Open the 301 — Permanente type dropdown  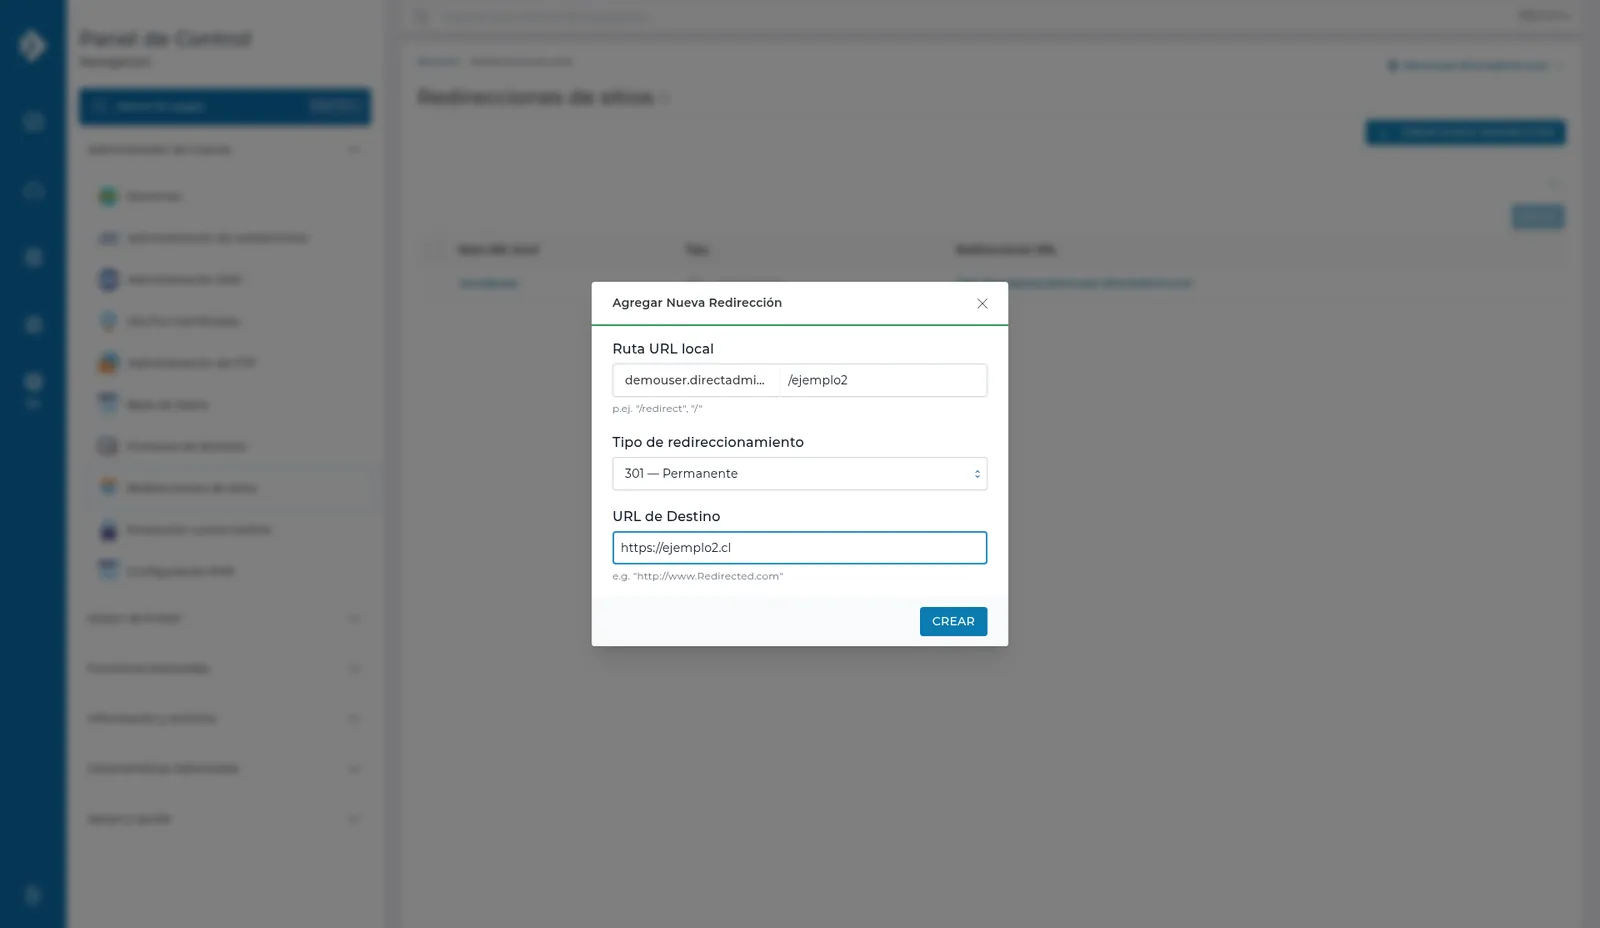point(800,474)
